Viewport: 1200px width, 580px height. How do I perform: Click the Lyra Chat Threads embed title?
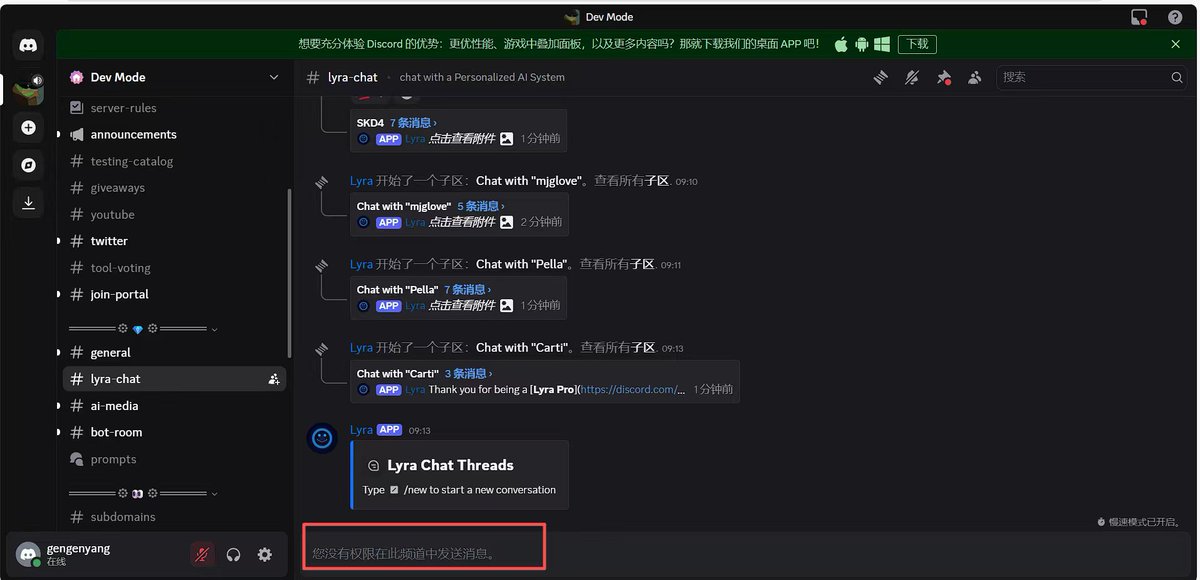(450, 465)
